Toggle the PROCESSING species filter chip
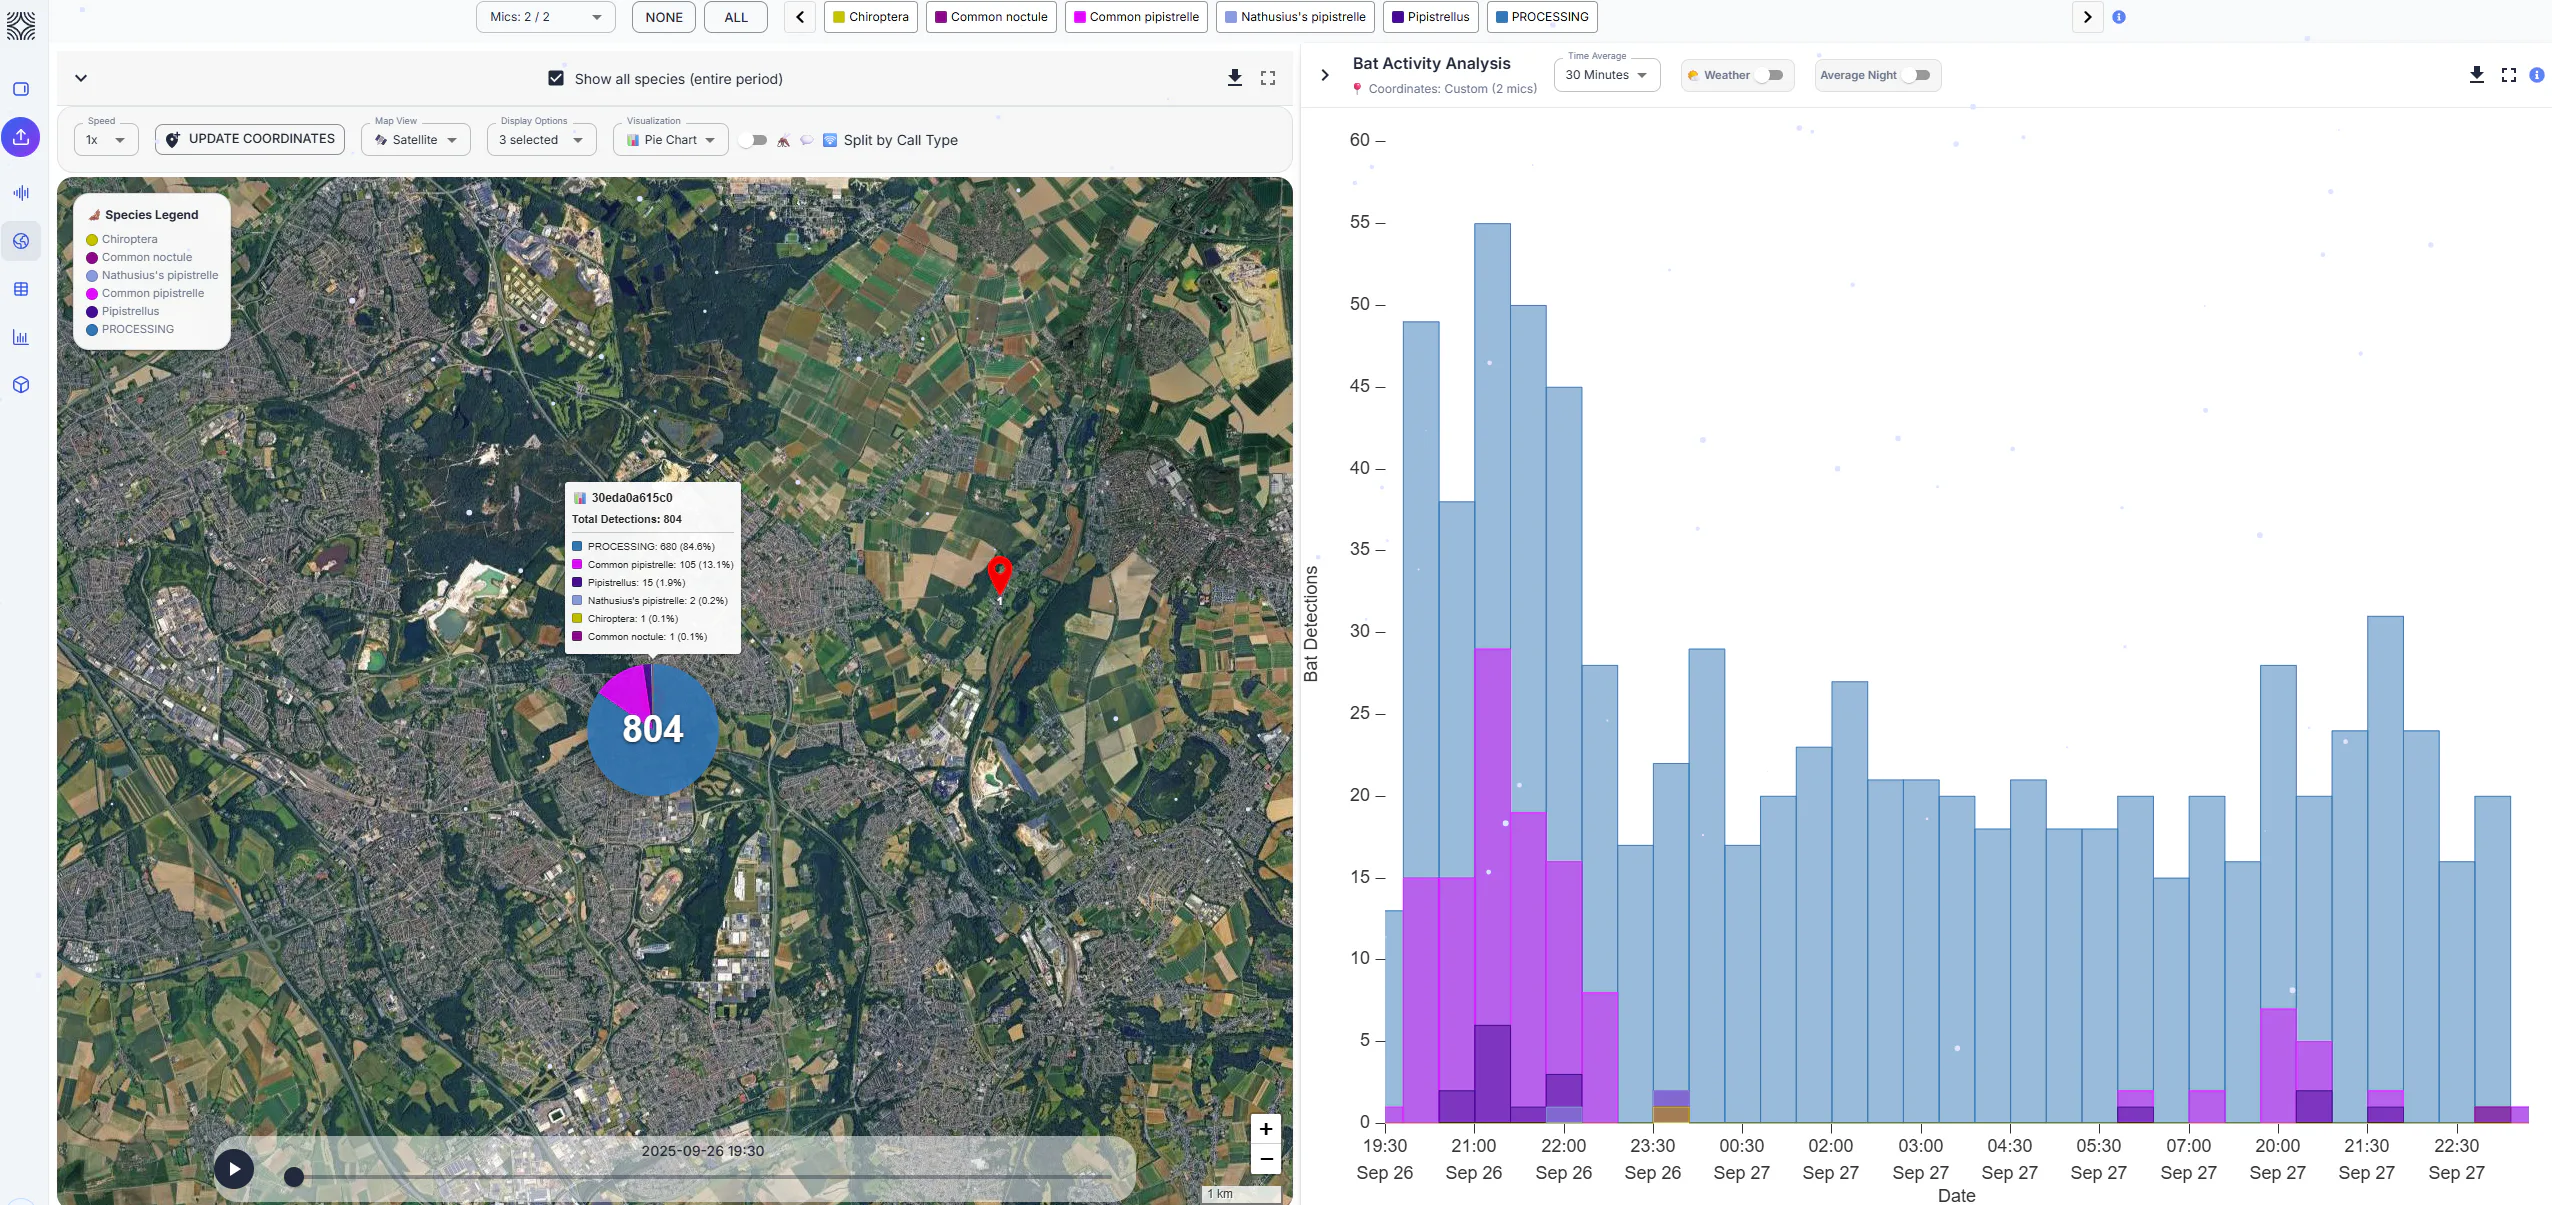The image size is (2552, 1205). (x=1542, y=17)
